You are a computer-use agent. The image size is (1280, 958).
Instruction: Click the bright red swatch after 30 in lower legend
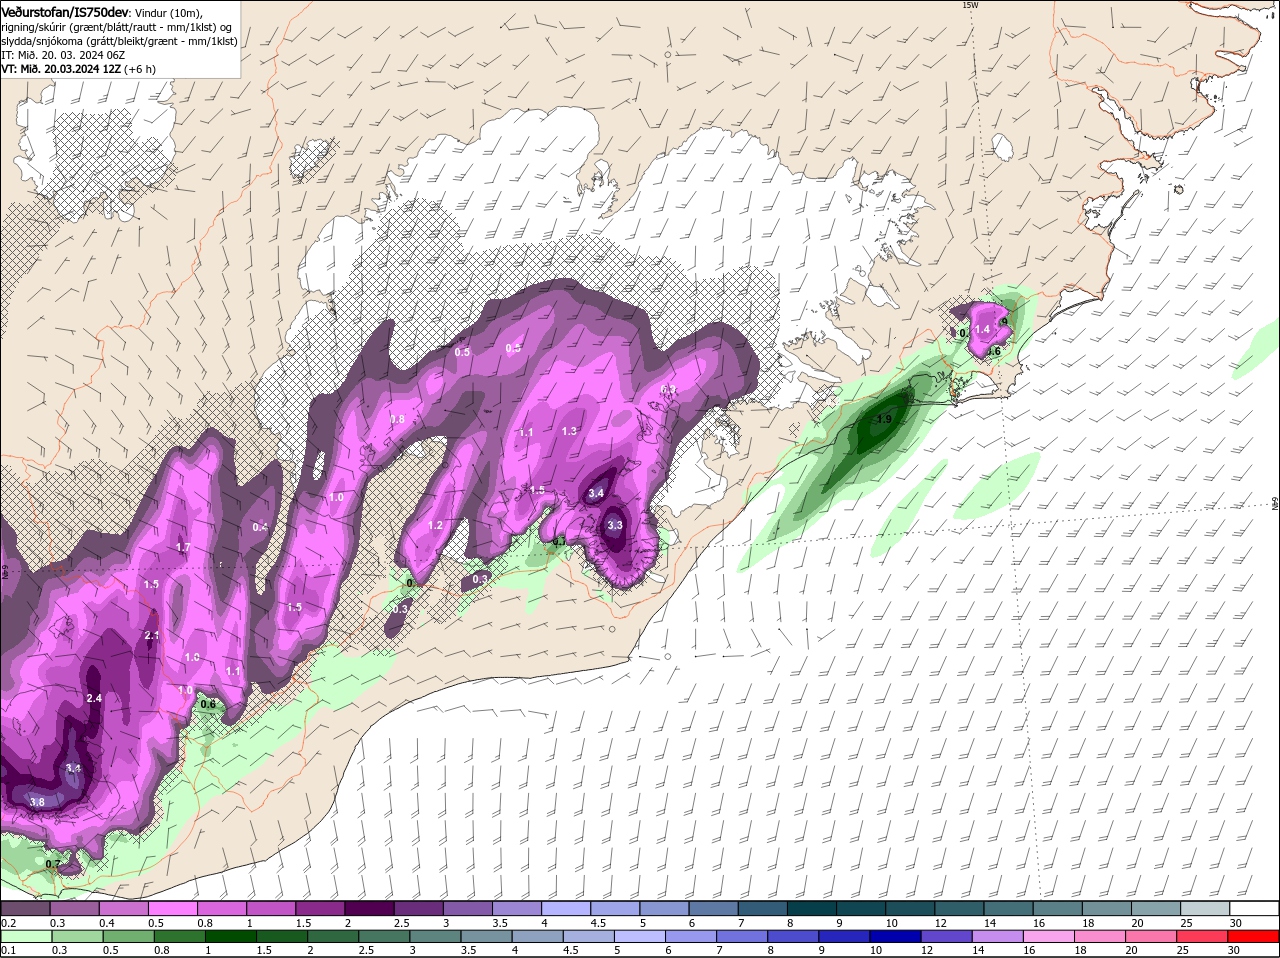tap(1255, 937)
